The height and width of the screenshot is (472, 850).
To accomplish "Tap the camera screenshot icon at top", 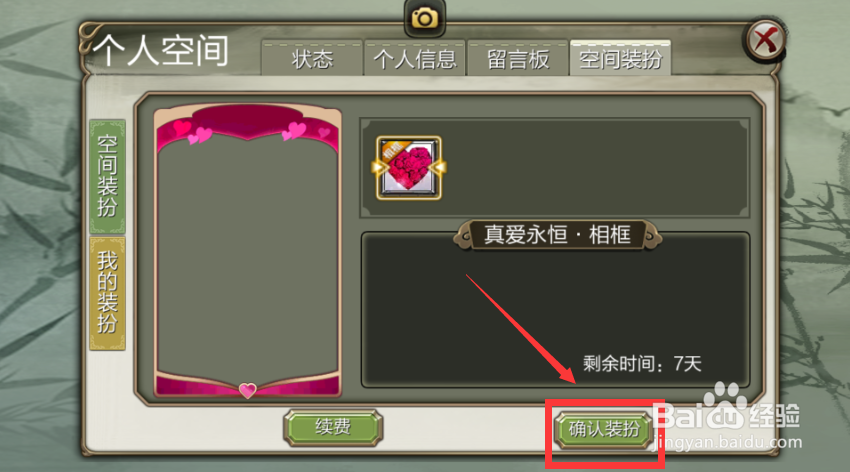I will [424, 18].
